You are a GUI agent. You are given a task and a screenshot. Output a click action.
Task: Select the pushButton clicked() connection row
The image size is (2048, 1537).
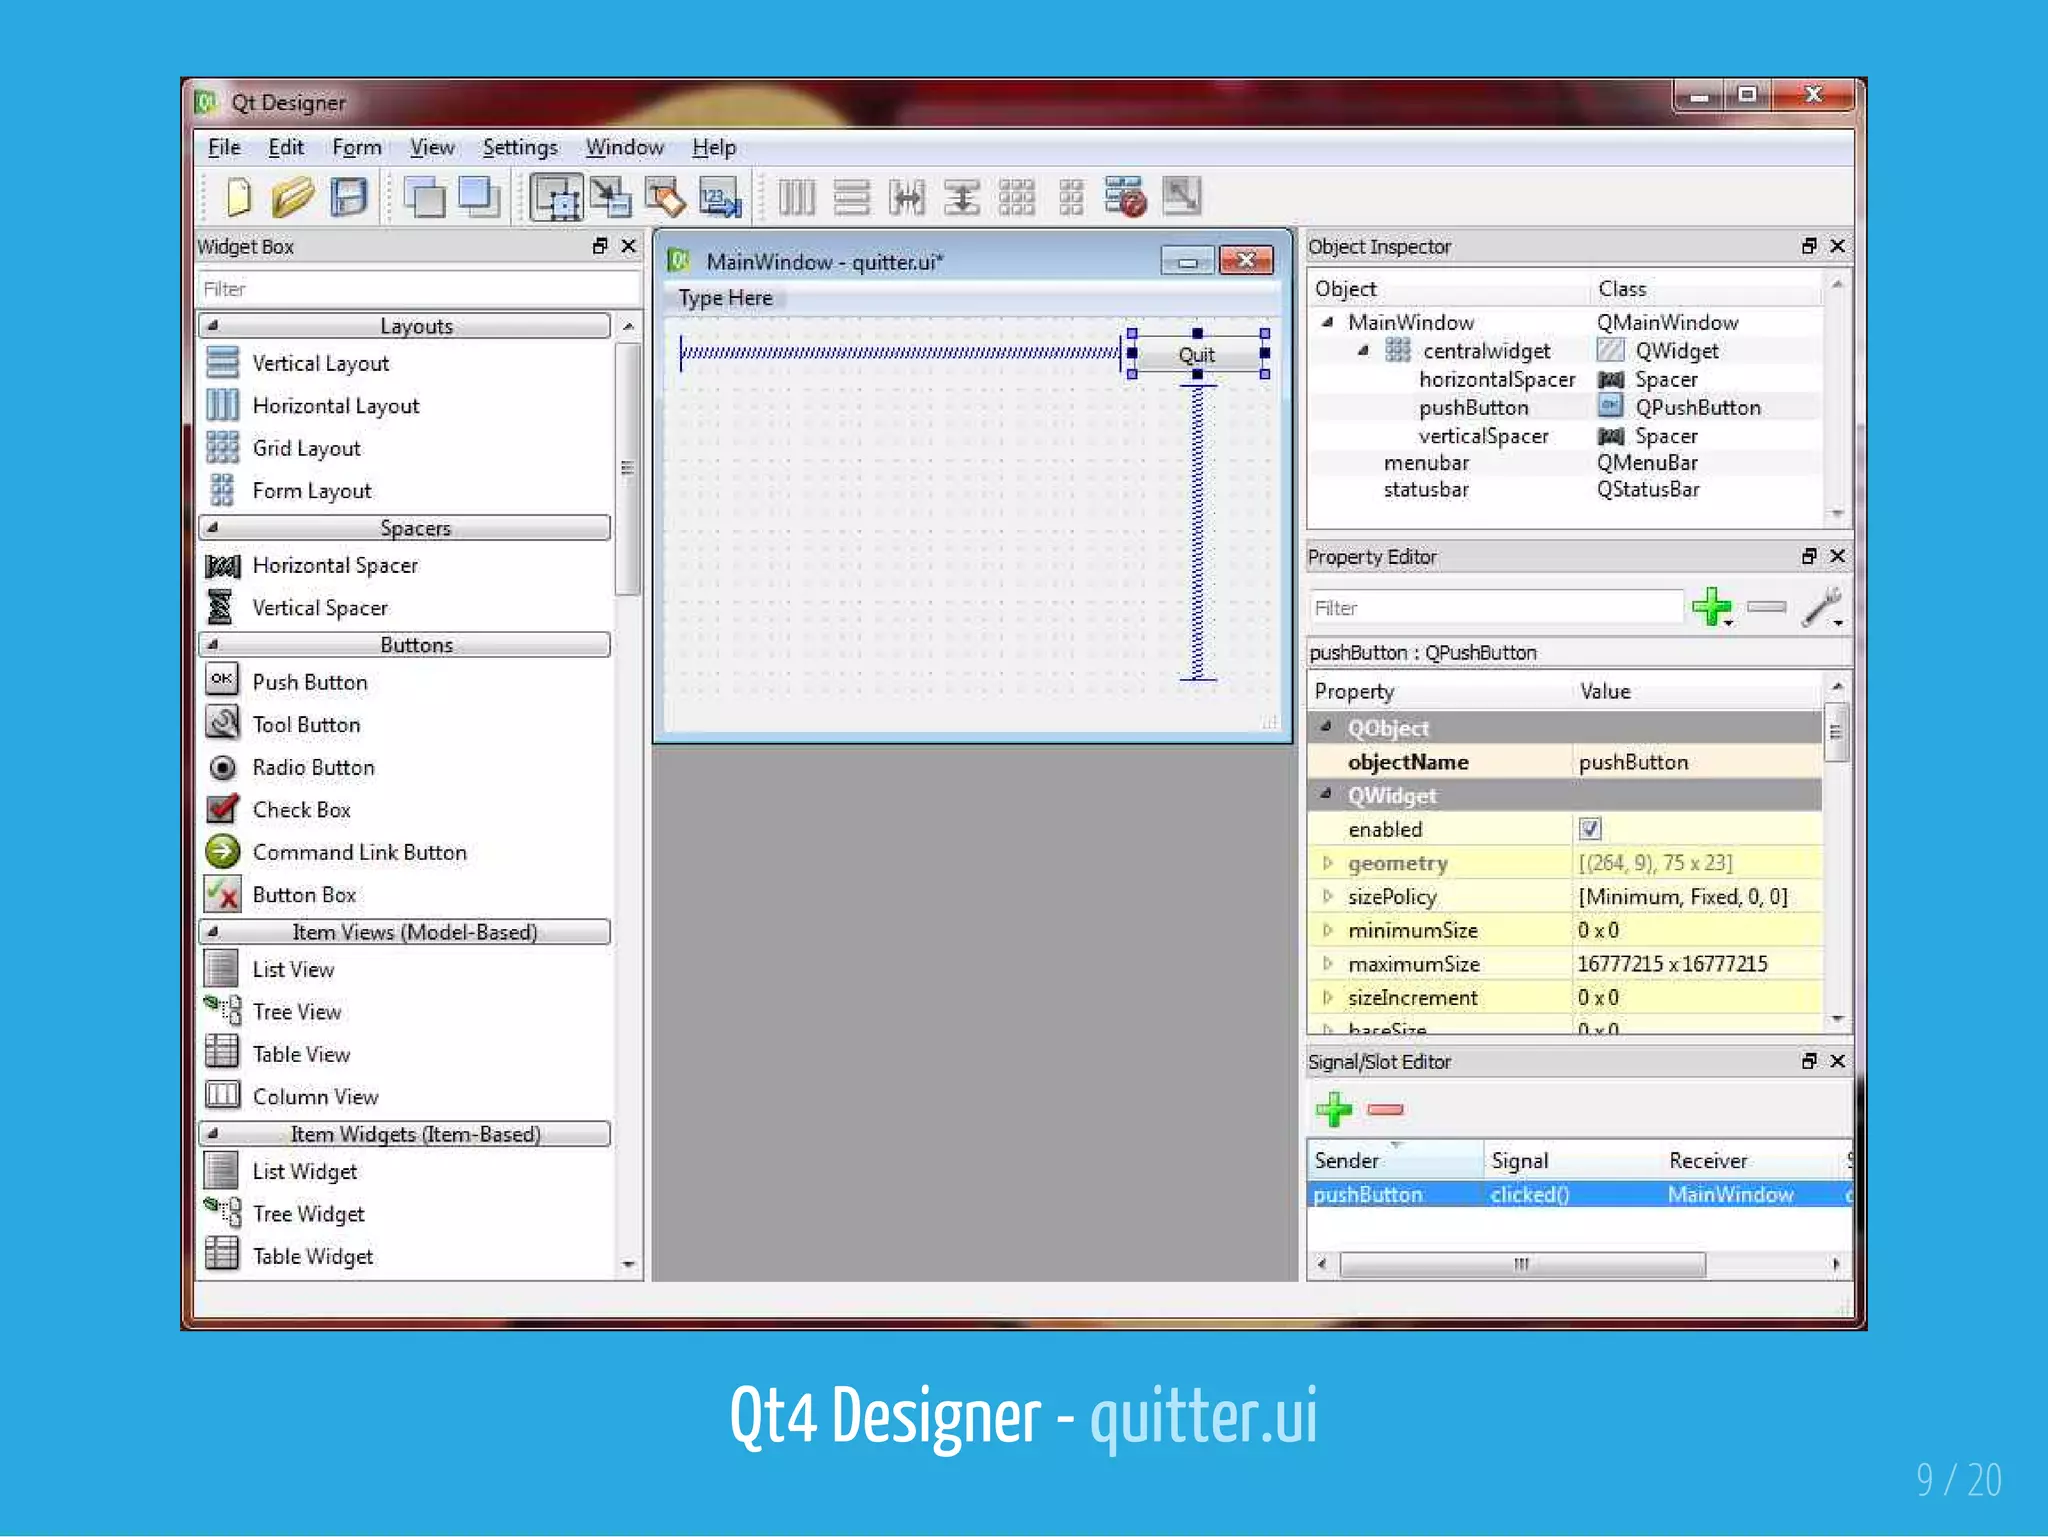point(1579,1195)
